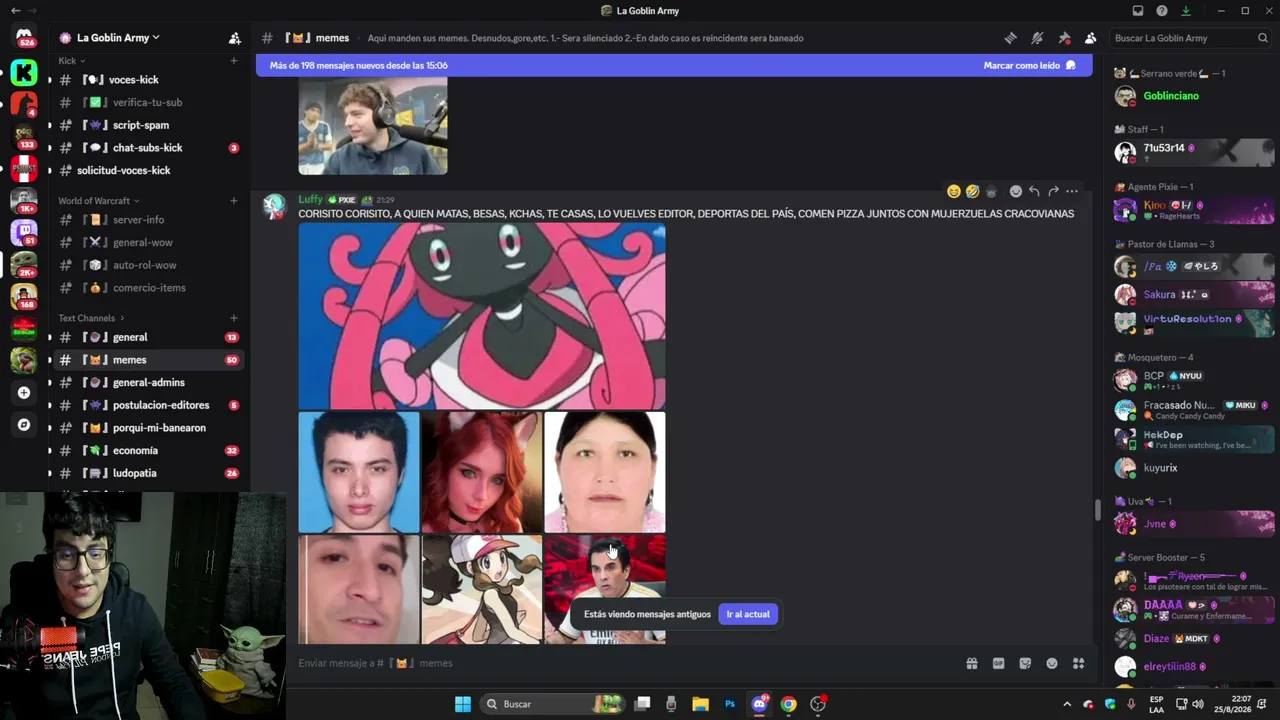Open the general-admins channel
The image size is (1280, 720).
(x=147, y=382)
